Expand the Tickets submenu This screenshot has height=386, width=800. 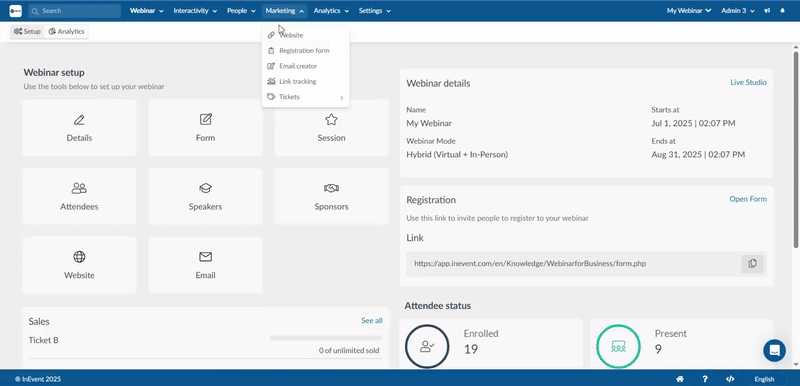point(305,97)
